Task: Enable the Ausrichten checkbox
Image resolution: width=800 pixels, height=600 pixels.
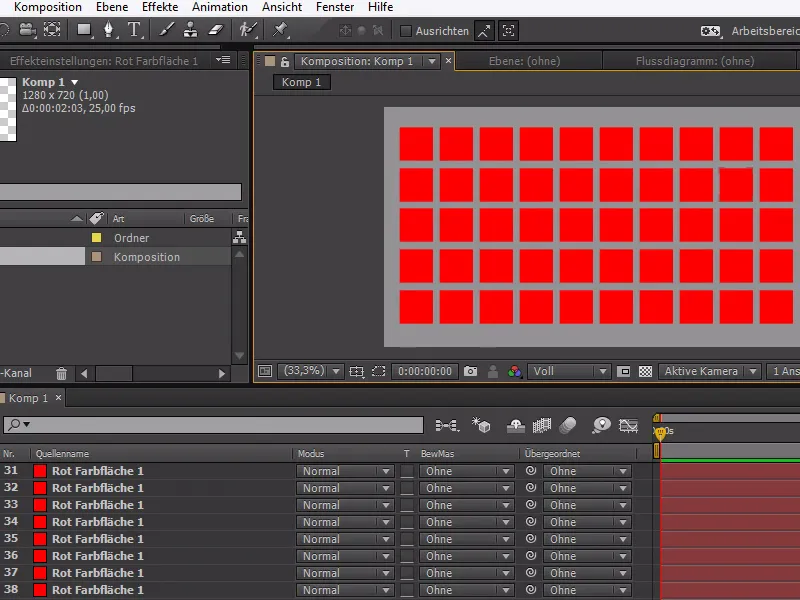Action: (x=406, y=31)
